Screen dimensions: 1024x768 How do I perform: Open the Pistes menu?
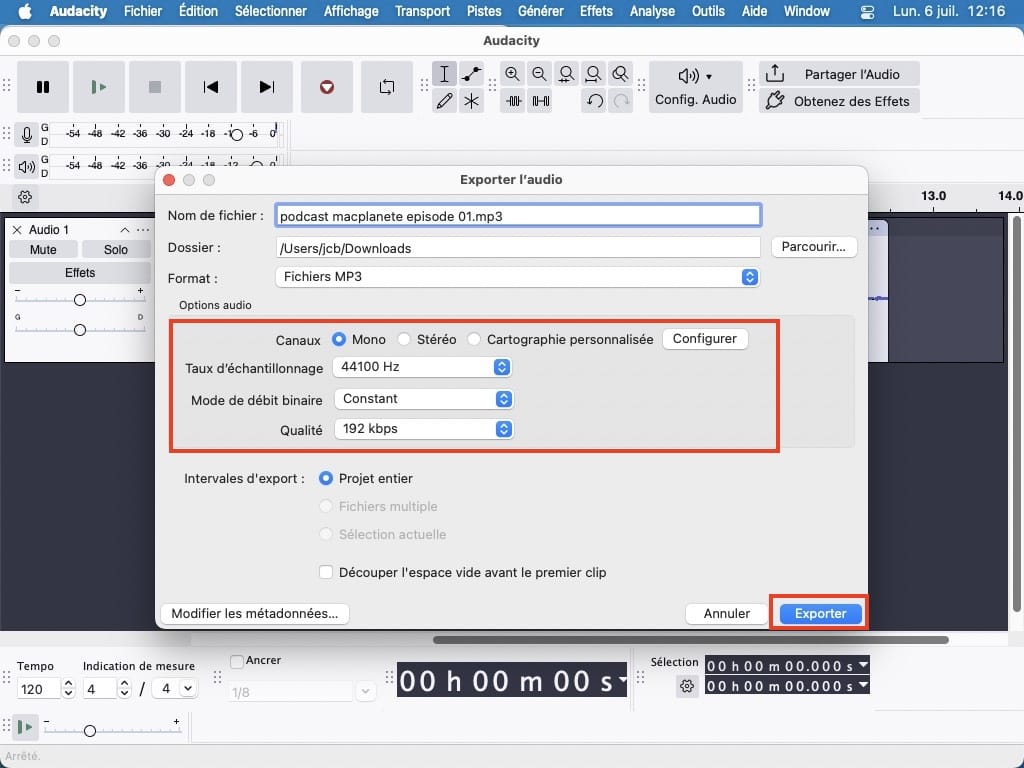[x=484, y=11]
